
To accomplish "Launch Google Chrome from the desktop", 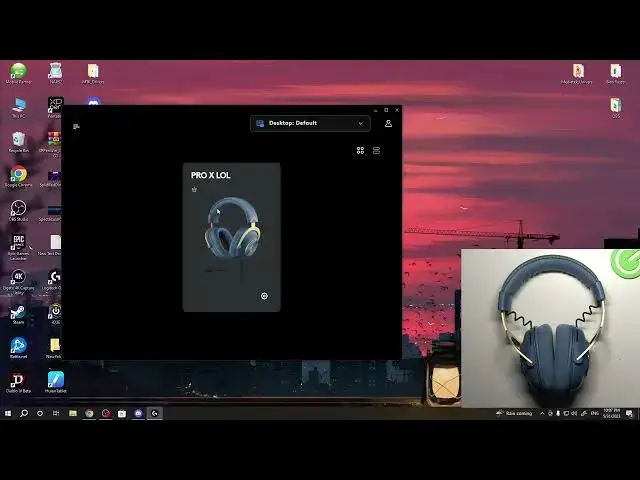I will coord(18,176).
